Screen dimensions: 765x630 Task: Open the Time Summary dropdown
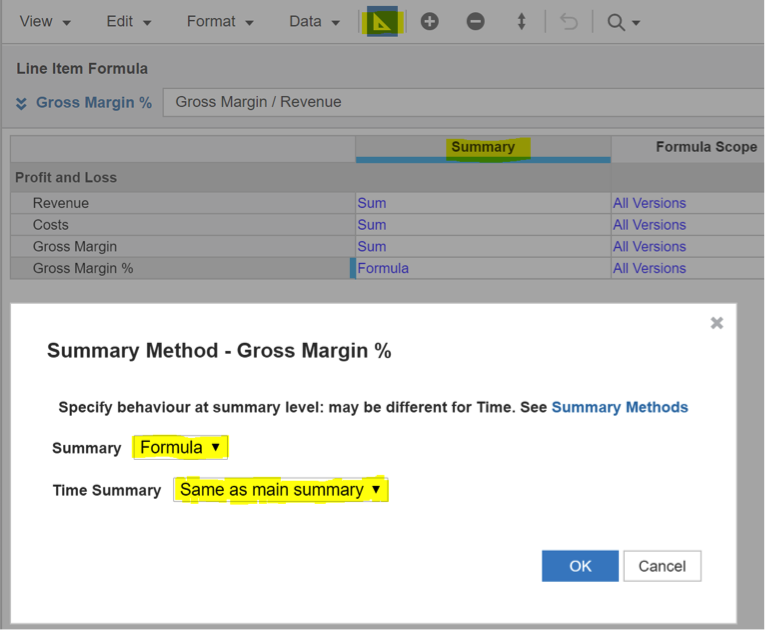point(281,489)
